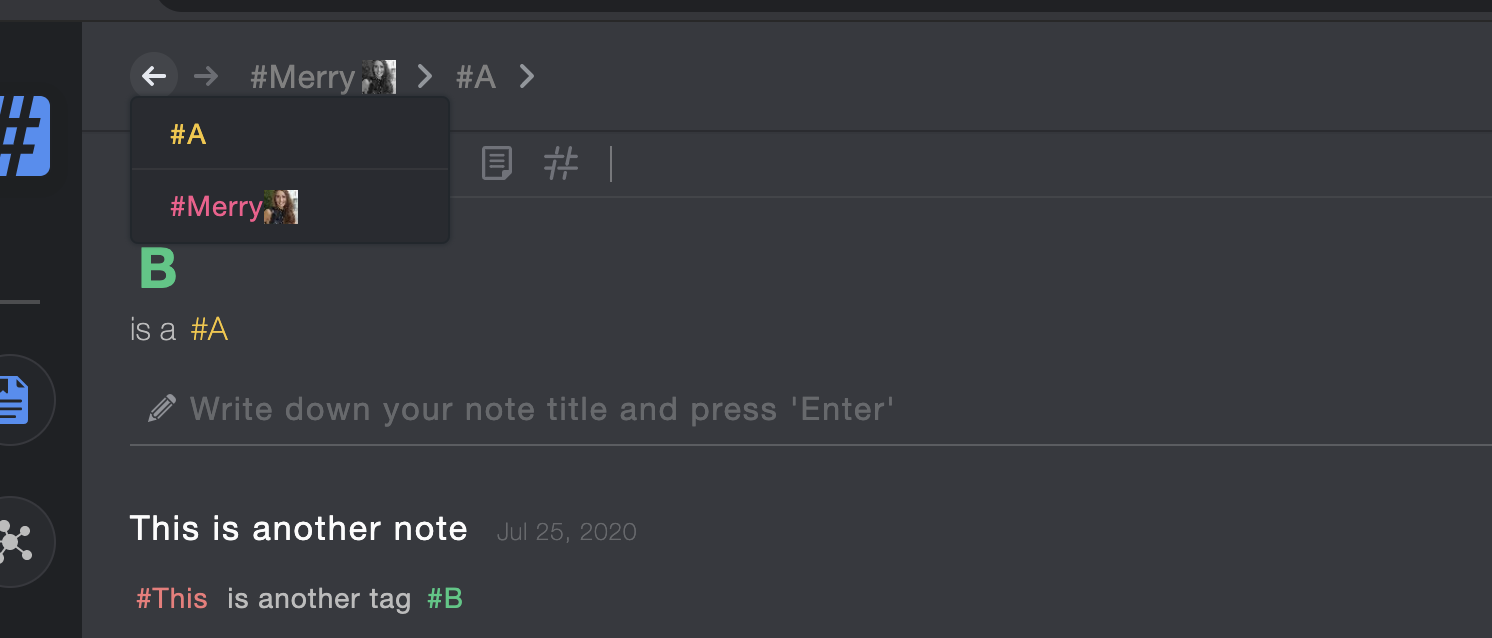
Task: Expand the chevron after #A breadcrumb
Action: tap(527, 76)
